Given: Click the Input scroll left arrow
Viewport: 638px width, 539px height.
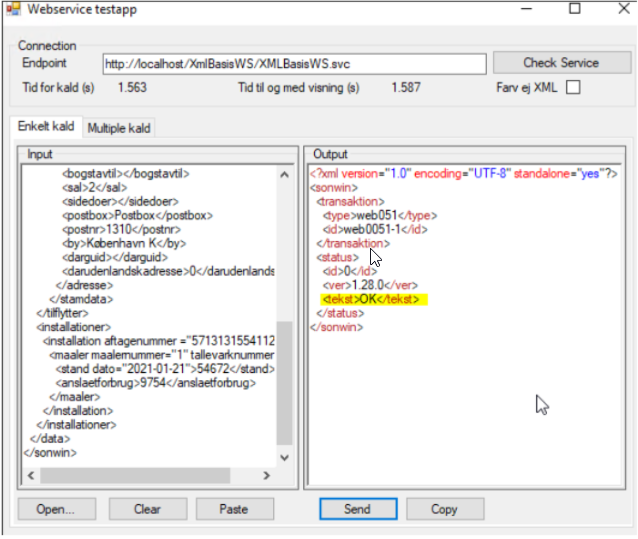Looking at the screenshot, I should (x=31, y=475).
